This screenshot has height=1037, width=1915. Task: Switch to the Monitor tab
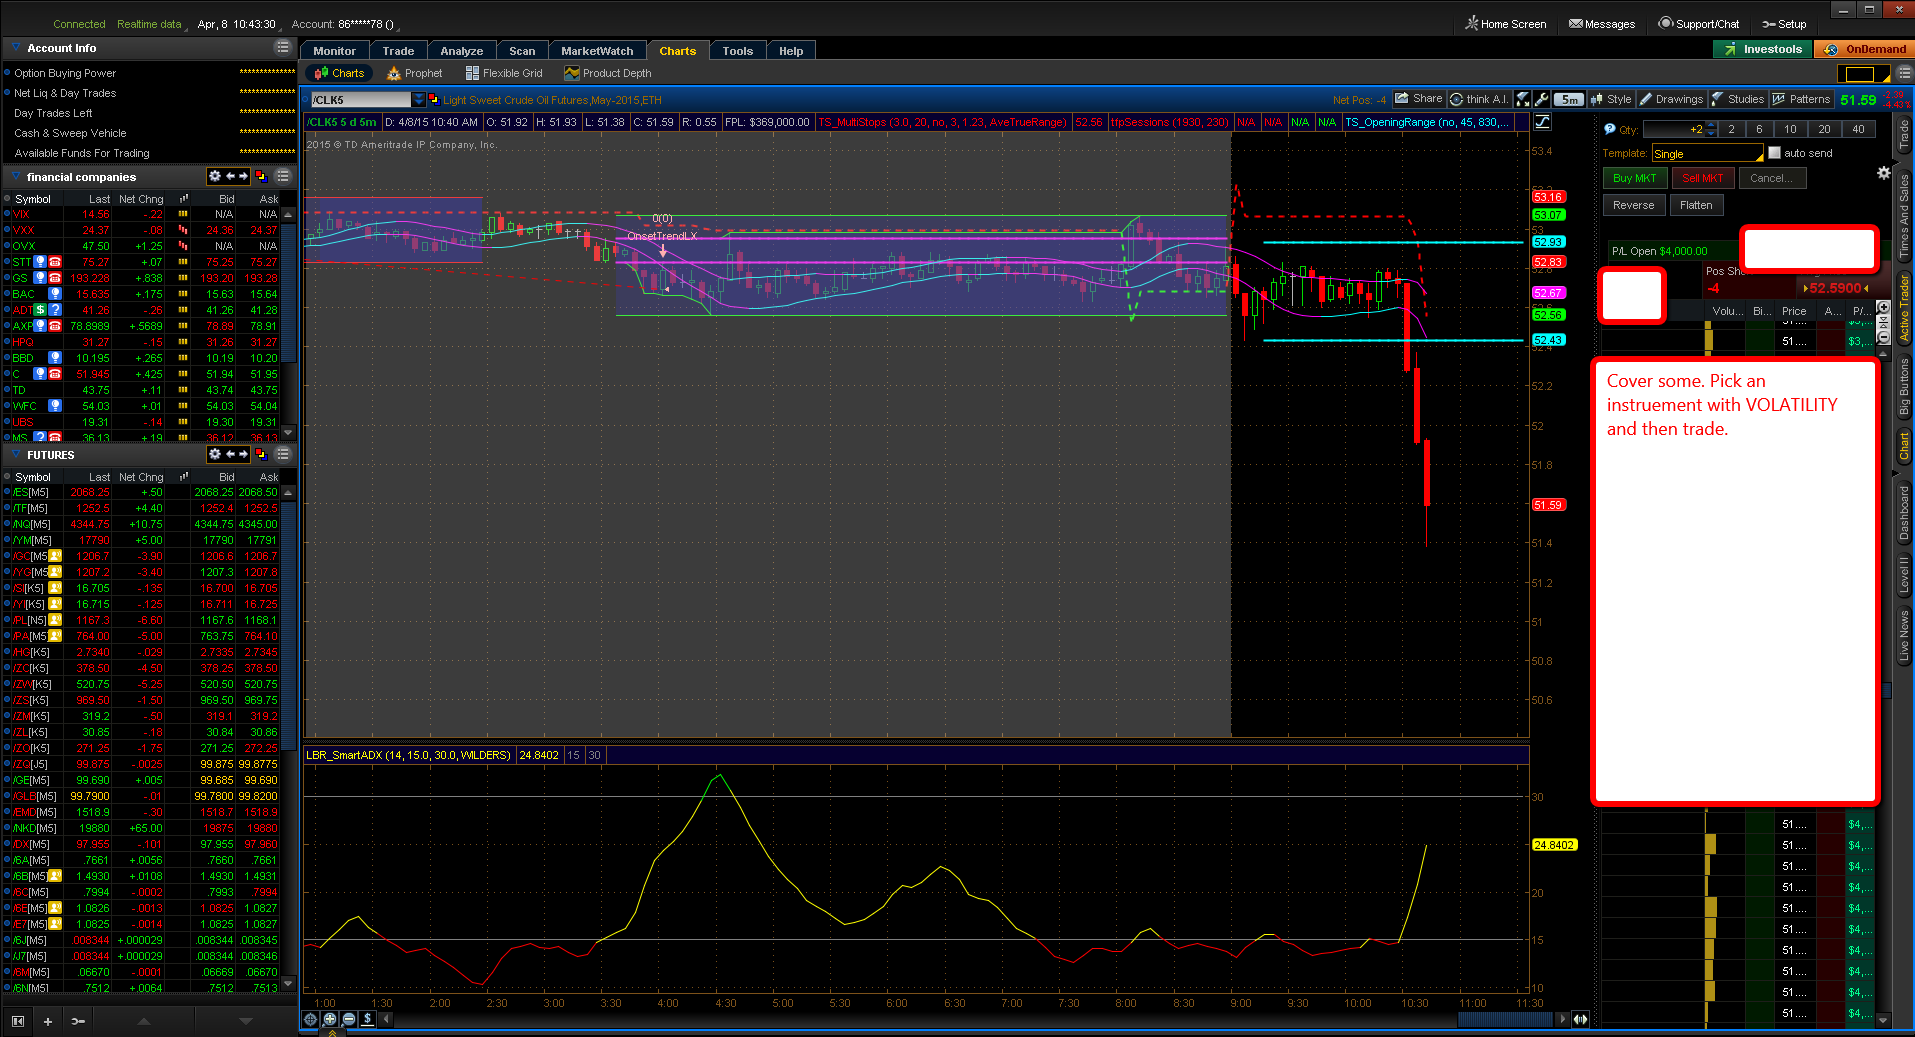pyautogui.click(x=334, y=51)
